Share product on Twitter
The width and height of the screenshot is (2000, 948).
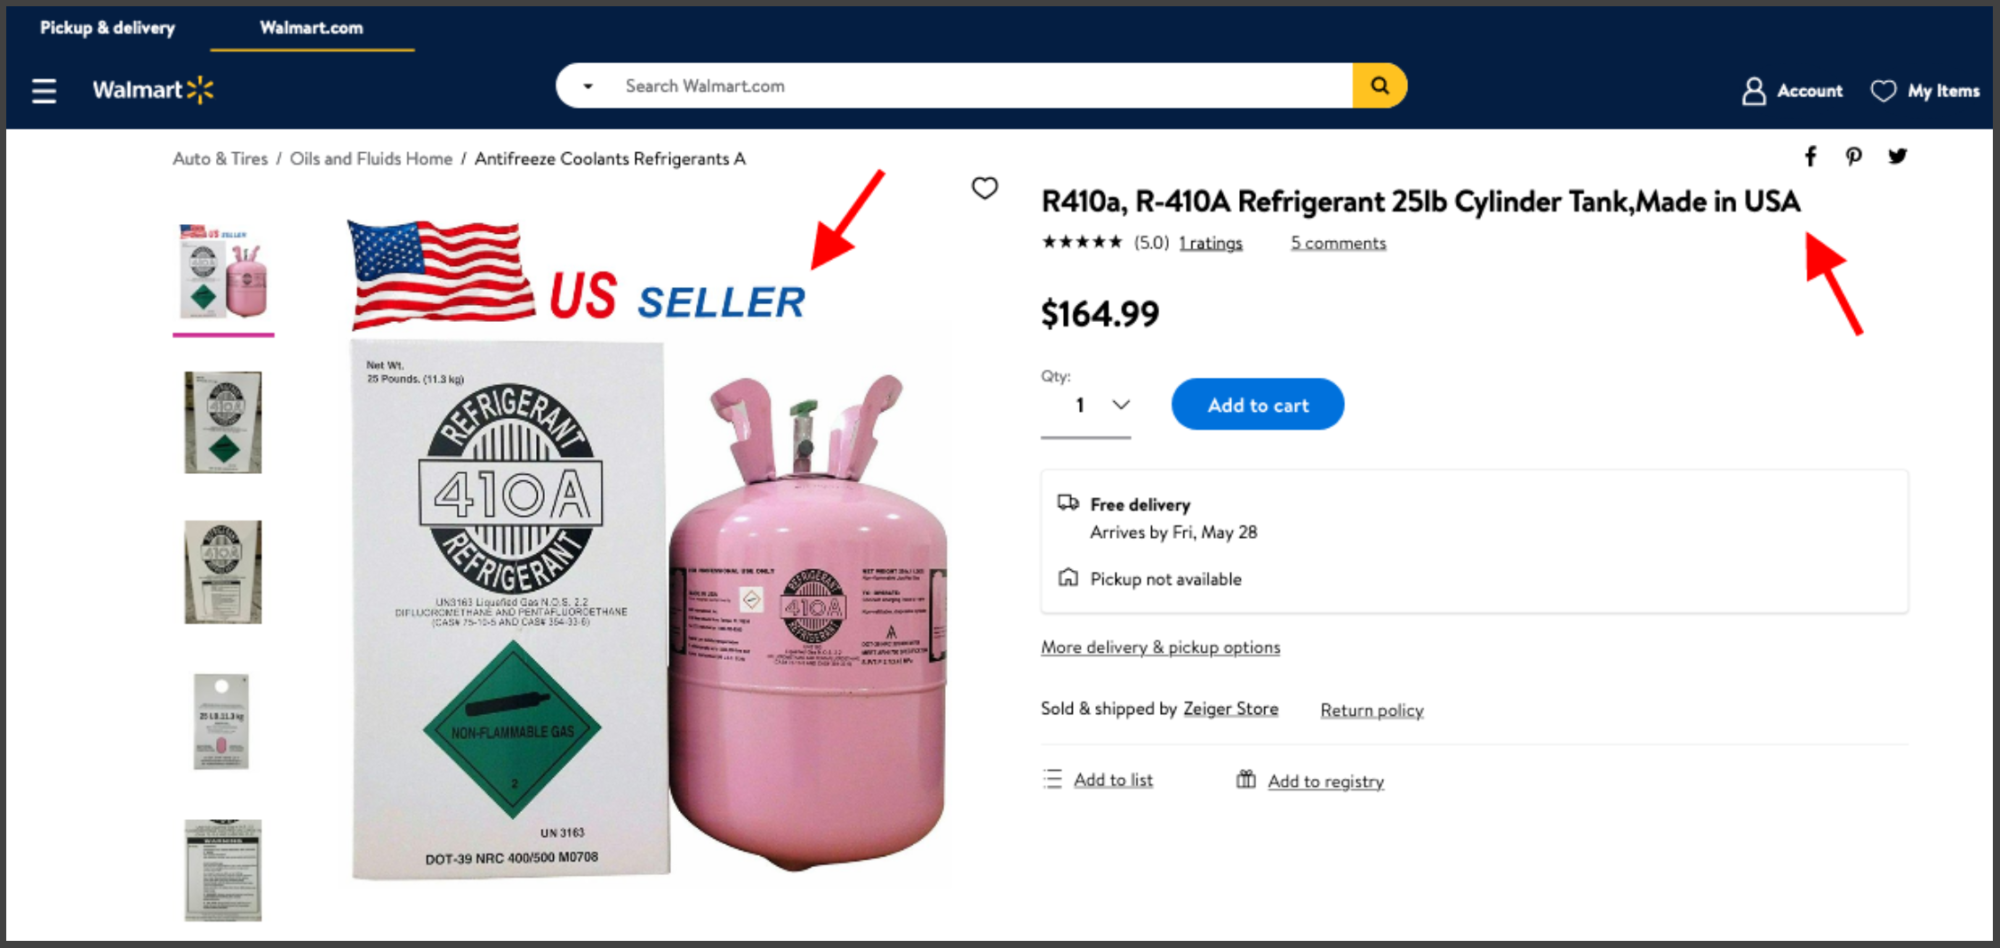[1897, 156]
